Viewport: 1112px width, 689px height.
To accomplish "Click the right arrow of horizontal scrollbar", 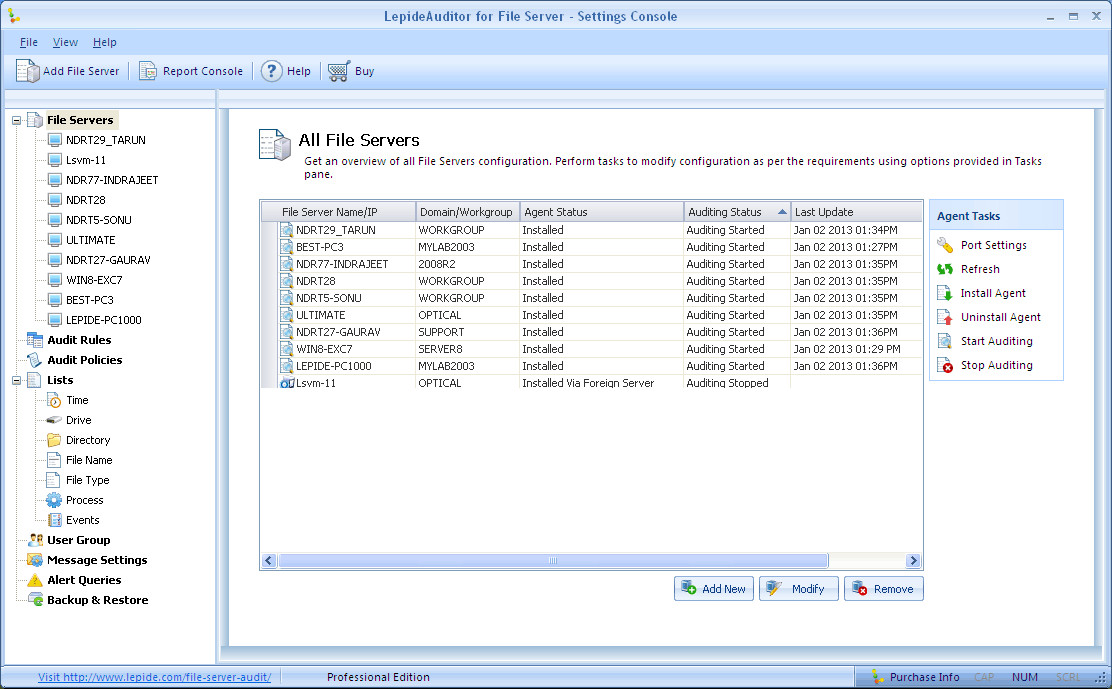I will click(913, 561).
